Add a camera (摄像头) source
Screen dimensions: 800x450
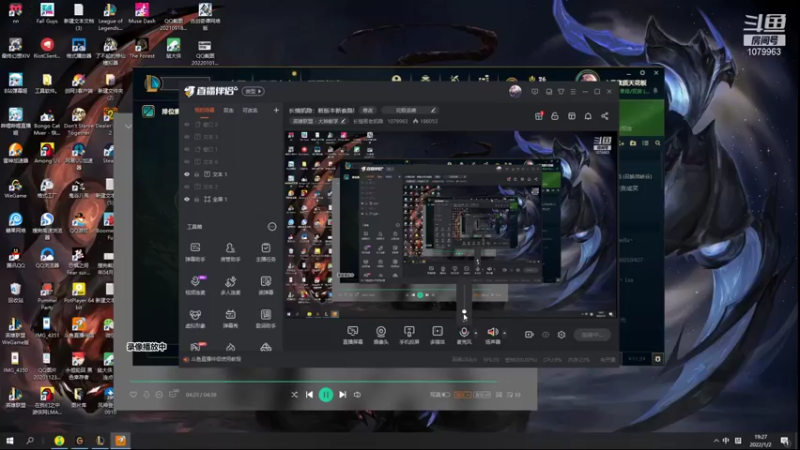click(x=381, y=335)
